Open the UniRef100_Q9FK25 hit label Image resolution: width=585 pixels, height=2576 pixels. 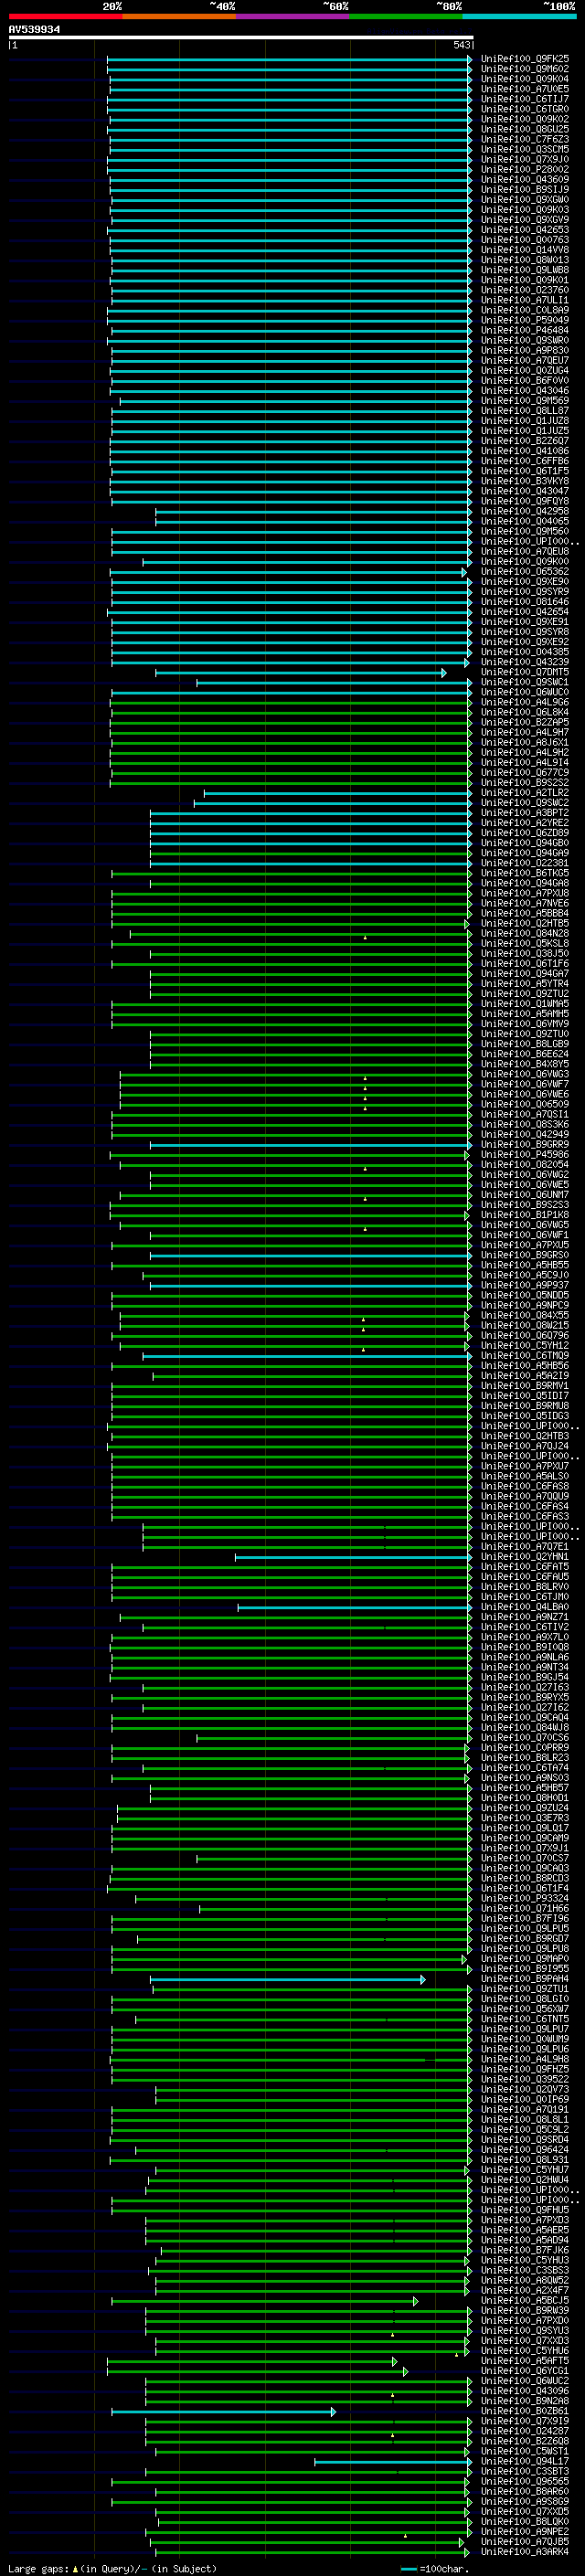point(525,59)
